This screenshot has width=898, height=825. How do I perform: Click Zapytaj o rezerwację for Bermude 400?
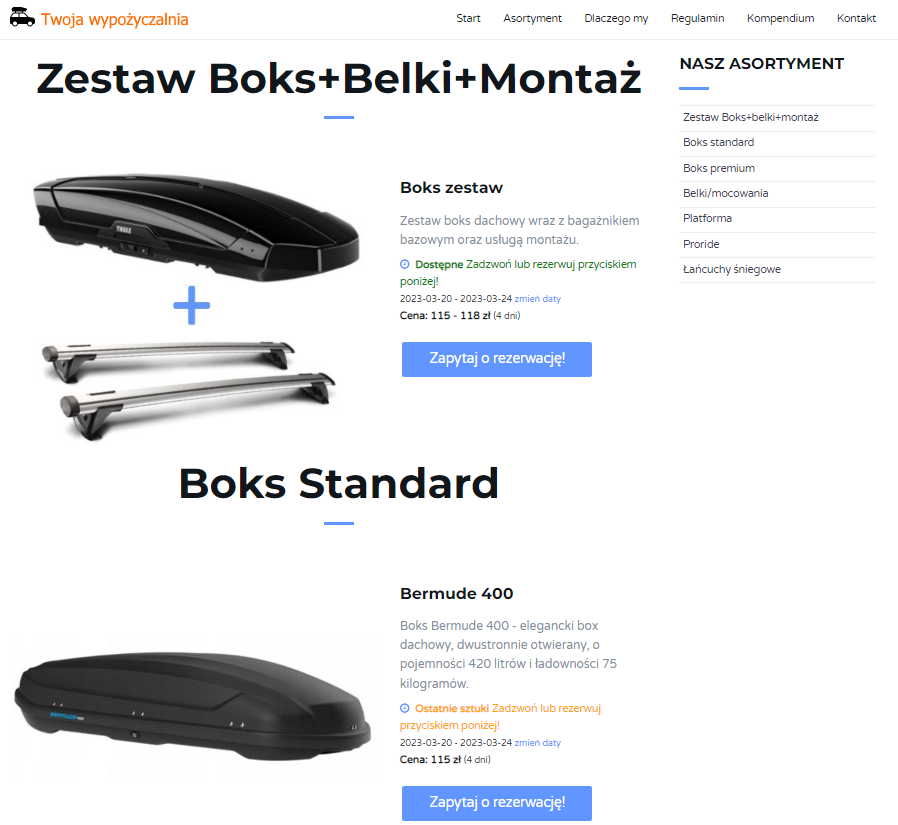496,803
